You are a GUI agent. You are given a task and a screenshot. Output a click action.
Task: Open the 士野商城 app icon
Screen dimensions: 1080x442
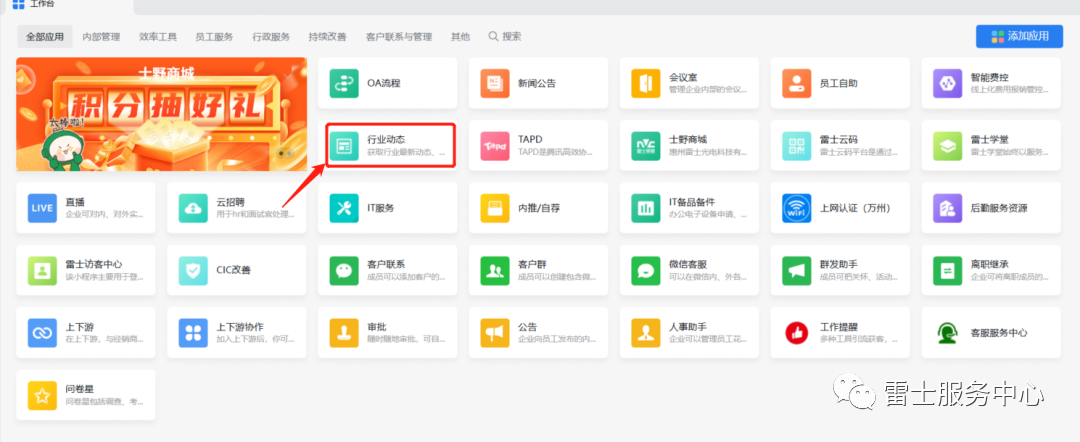pyautogui.click(x=644, y=146)
